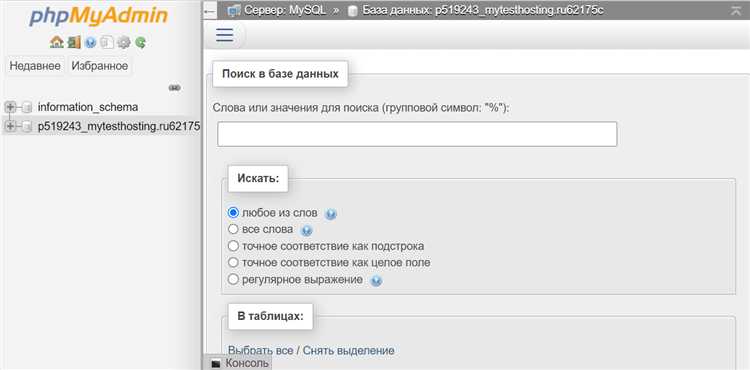
Task: Switch to 'Избранное' tab
Action: pos(100,66)
